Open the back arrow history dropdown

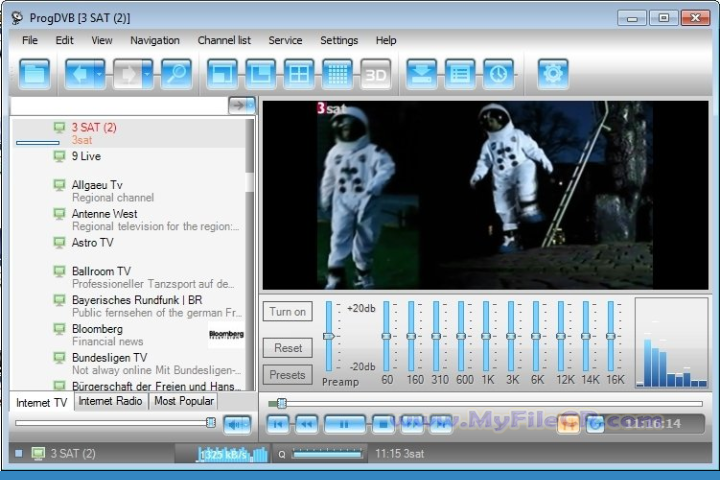(x=100, y=73)
